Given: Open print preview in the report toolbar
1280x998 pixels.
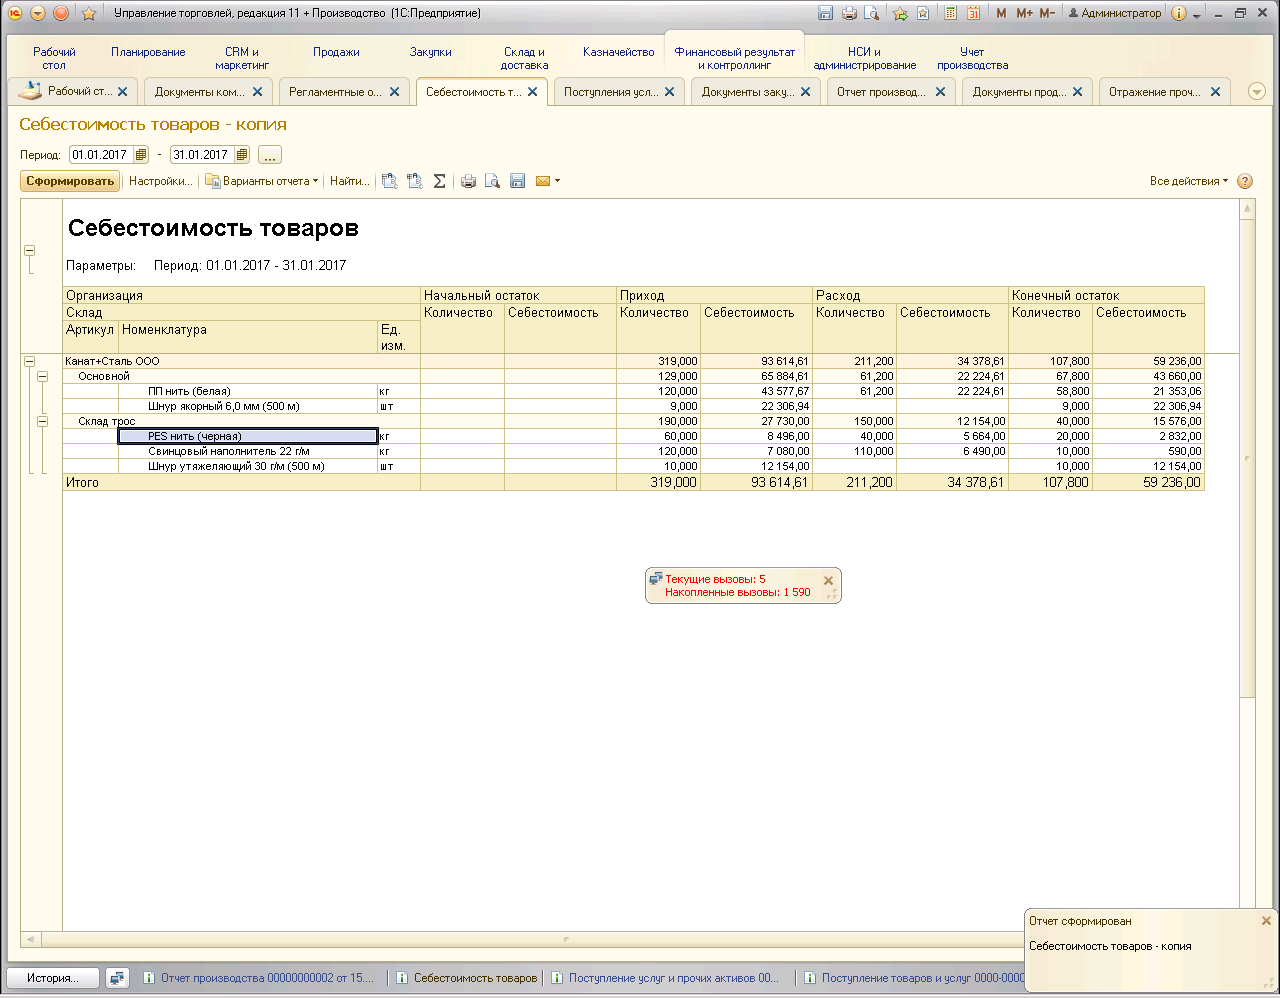Looking at the screenshot, I should coord(492,181).
